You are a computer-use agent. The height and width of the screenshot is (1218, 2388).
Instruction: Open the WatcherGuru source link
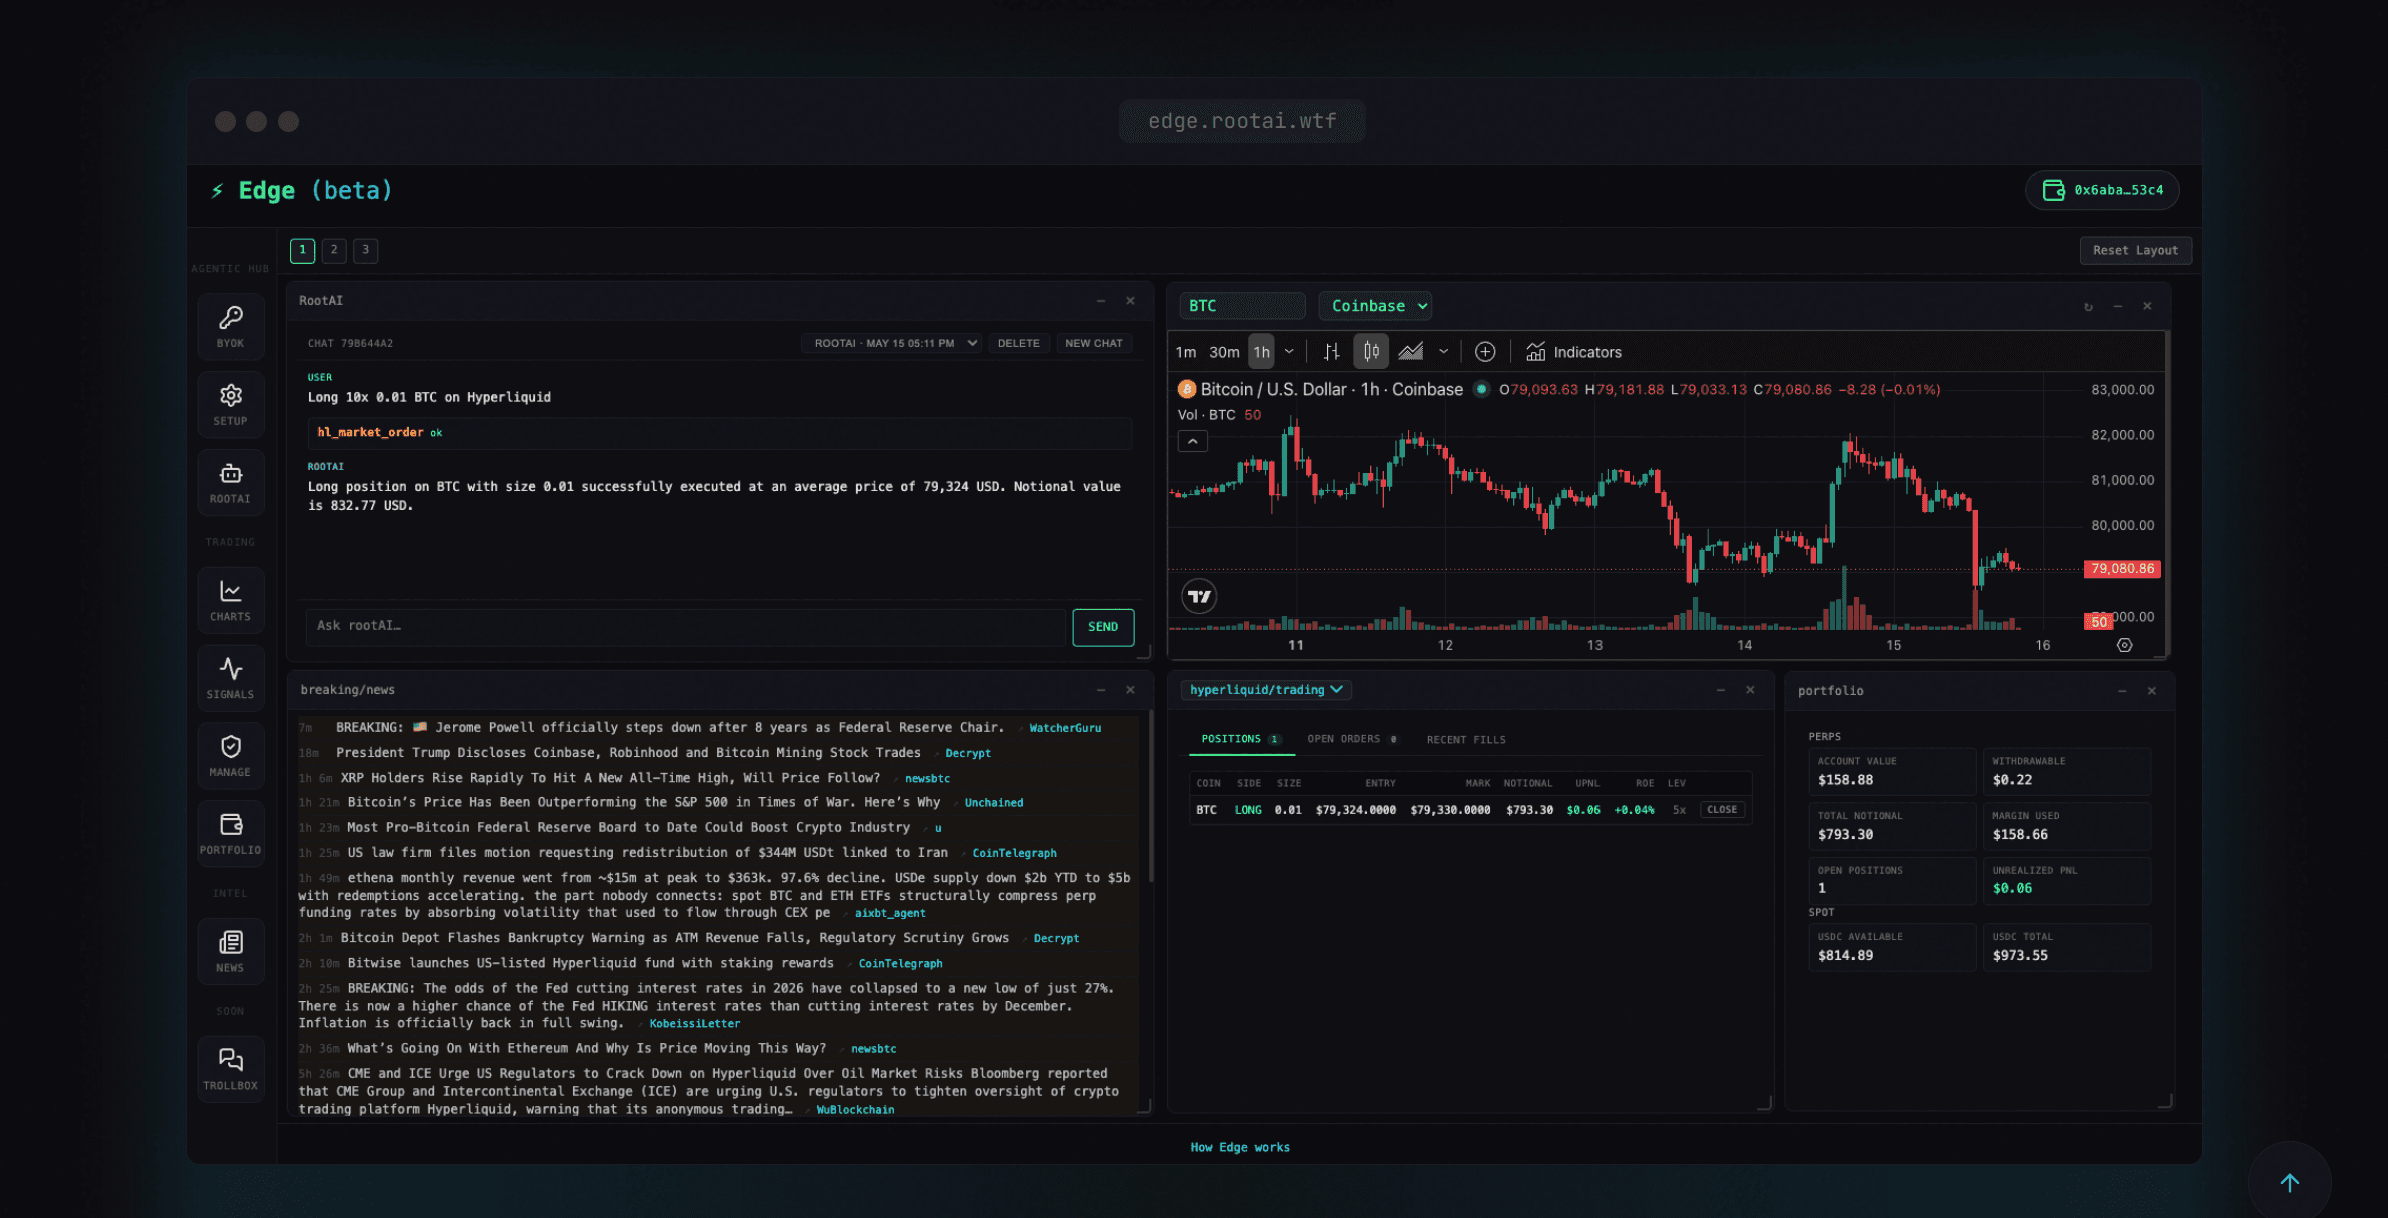[x=1065, y=728]
